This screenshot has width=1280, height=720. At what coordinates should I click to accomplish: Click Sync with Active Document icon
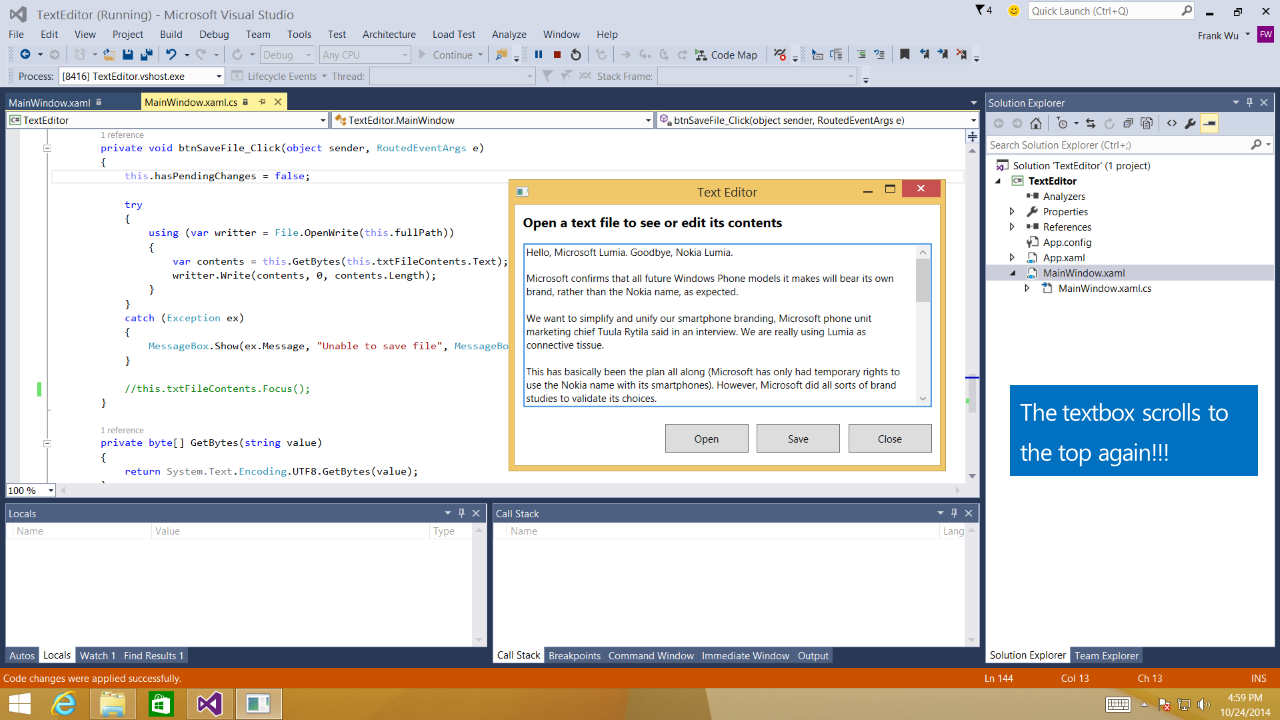(x=1091, y=124)
